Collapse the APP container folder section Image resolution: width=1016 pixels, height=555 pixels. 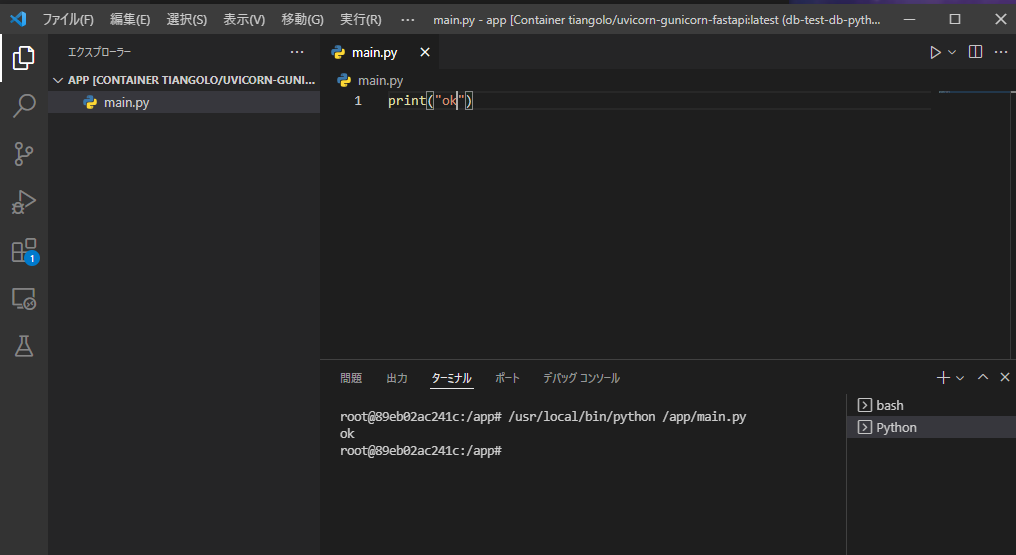[58, 80]
